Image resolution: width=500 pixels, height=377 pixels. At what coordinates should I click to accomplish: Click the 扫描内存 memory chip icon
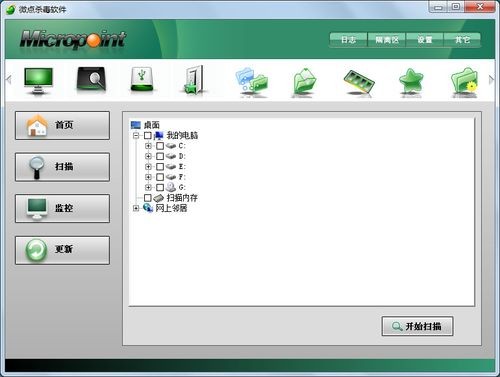tap(159, 198)
